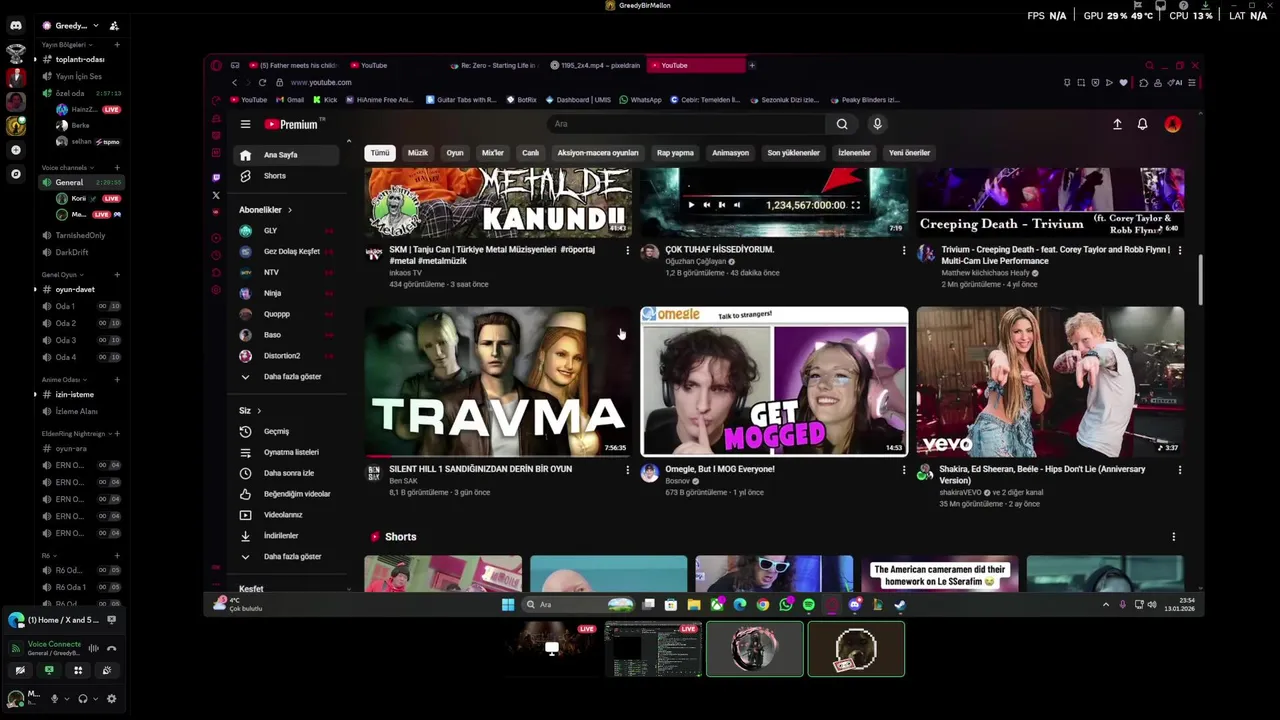Open Discord user settings gear

[111, 699]
